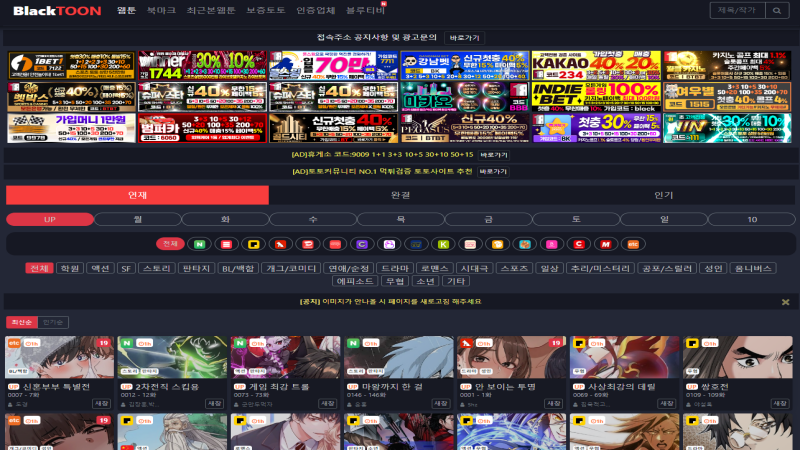Select the green Naver platform icon
This screenshot has height=450, width=800.
(200, 244)
